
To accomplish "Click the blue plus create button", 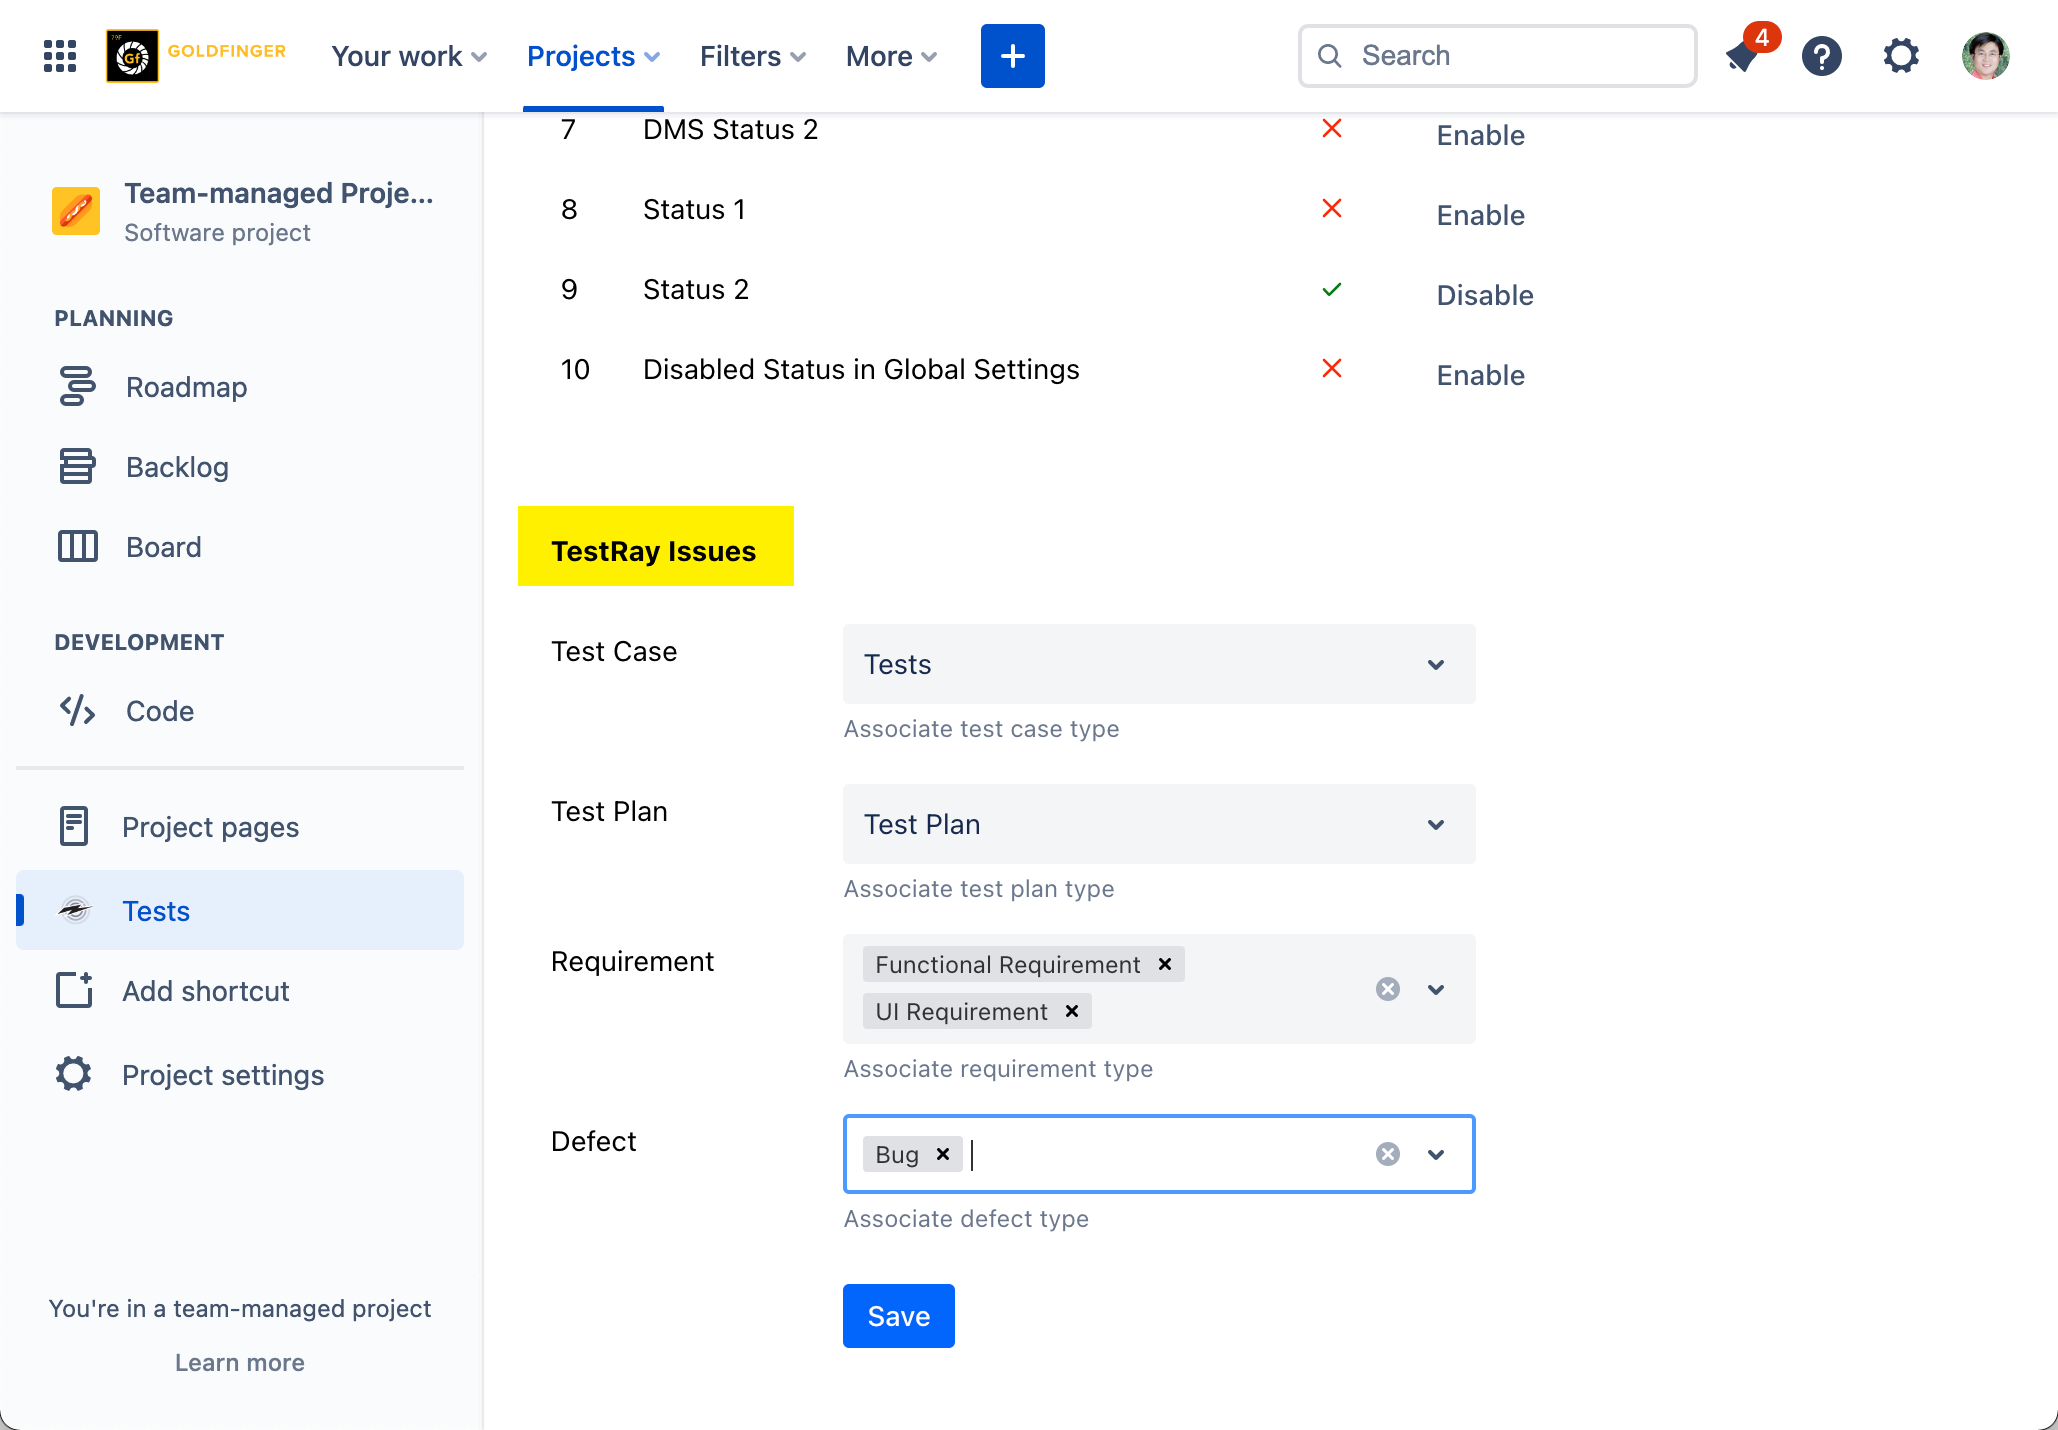I will pos(1012,56).
